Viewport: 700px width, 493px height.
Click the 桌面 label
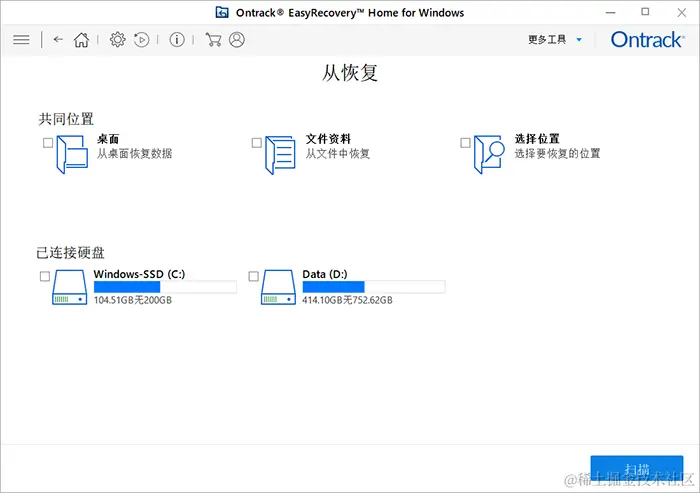point(108,139)
